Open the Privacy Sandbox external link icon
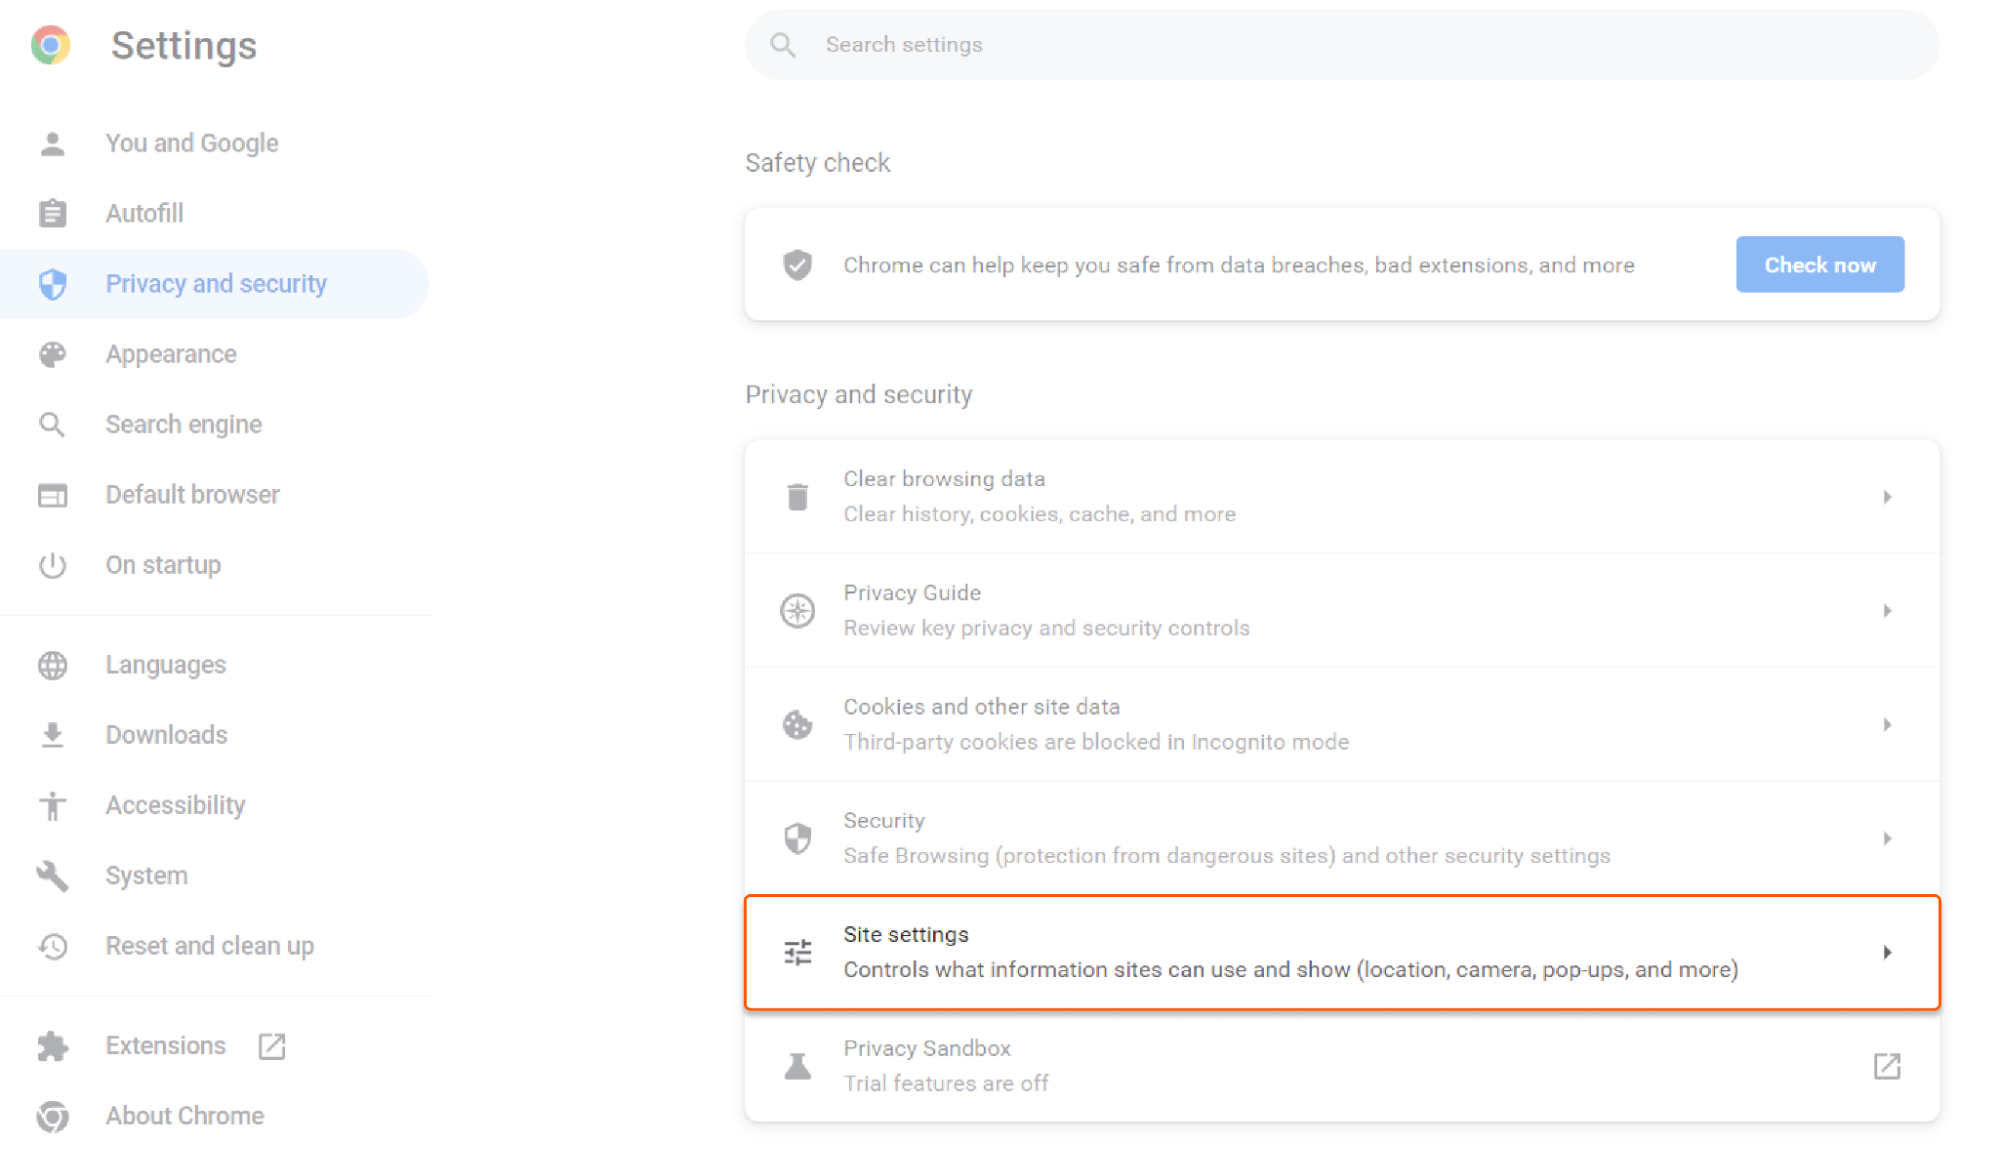Image resolution: width=1999 pixels, height=1162 pixels. coord(1886,1066)
